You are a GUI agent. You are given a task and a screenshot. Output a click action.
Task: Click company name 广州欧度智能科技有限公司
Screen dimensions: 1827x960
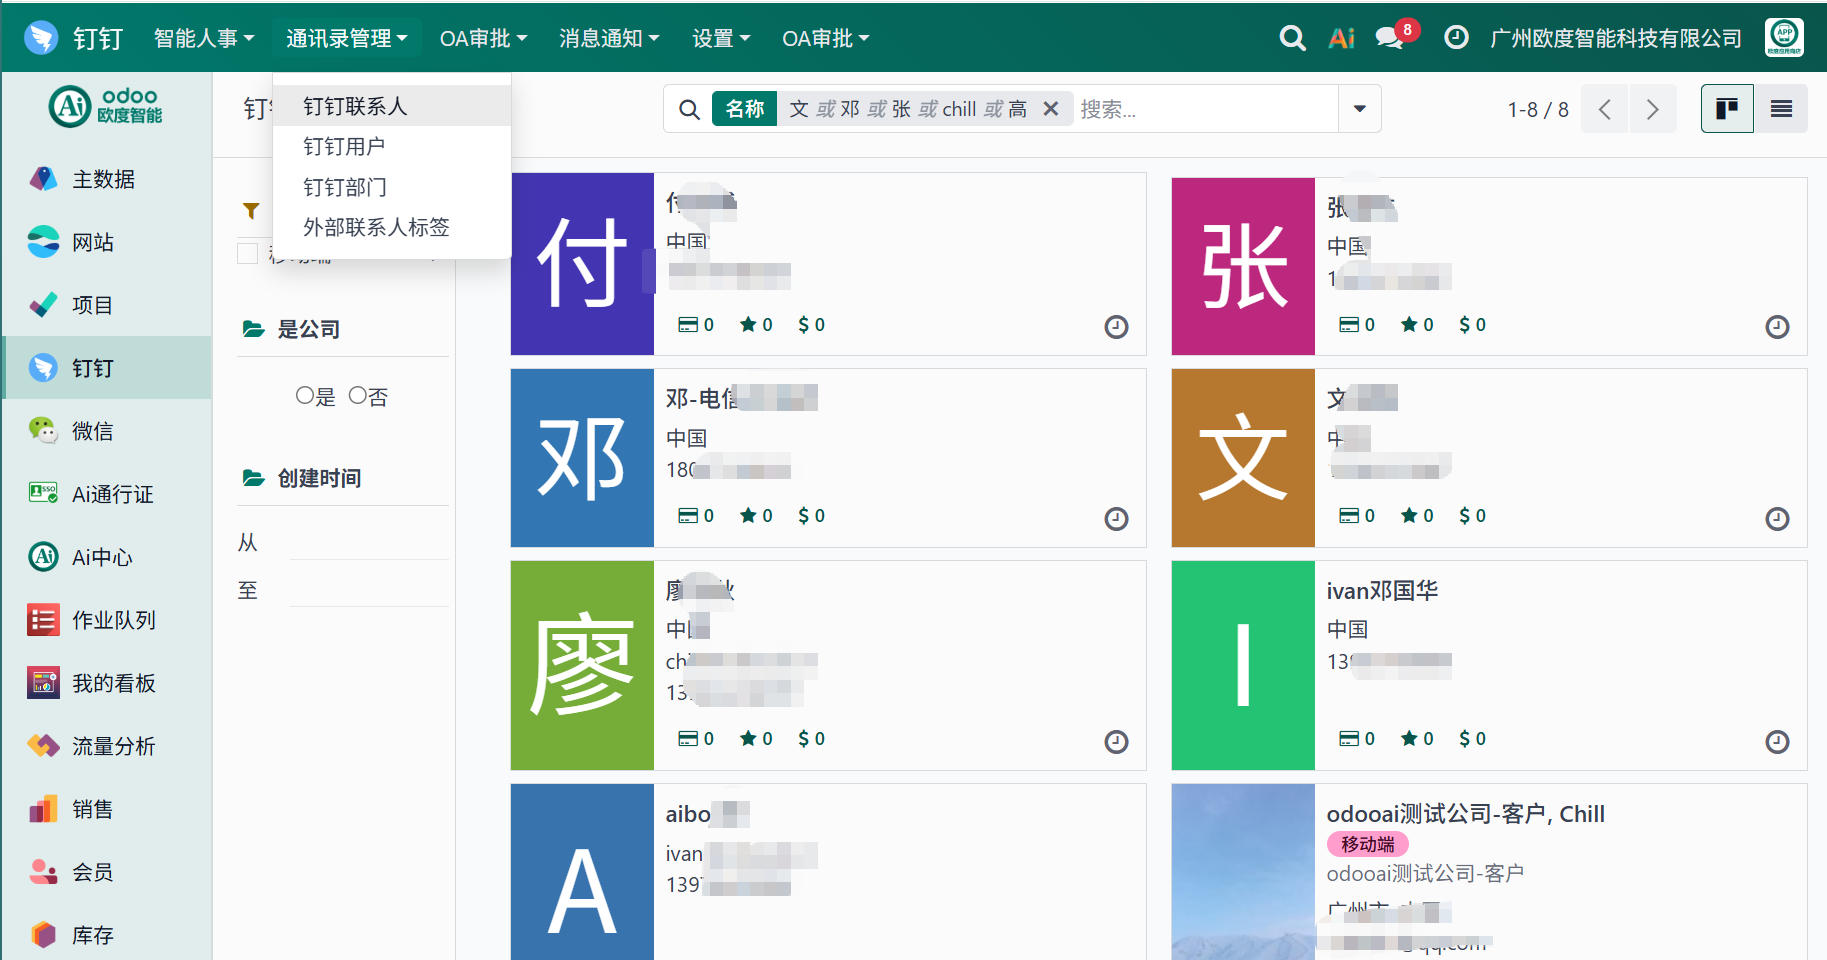(x=1616, y=38)
